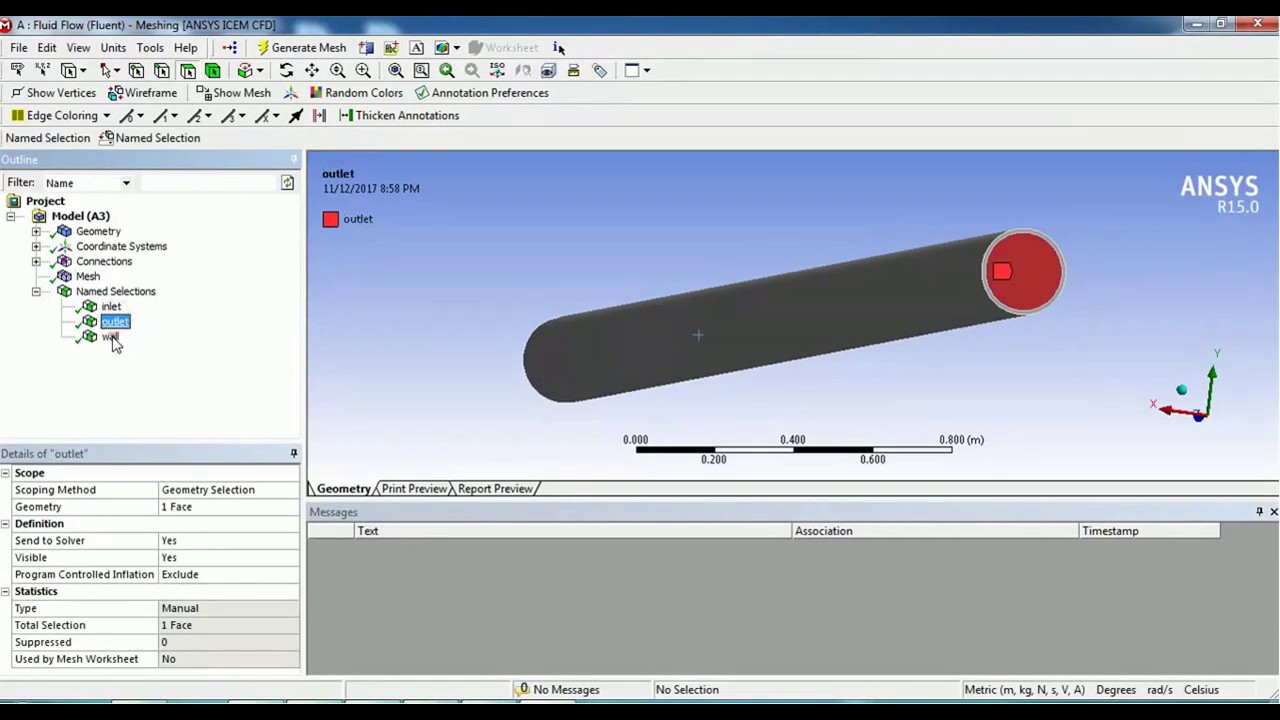
Task: Collapse the Model (A3) tree node
Action: [x=11, y=216]
